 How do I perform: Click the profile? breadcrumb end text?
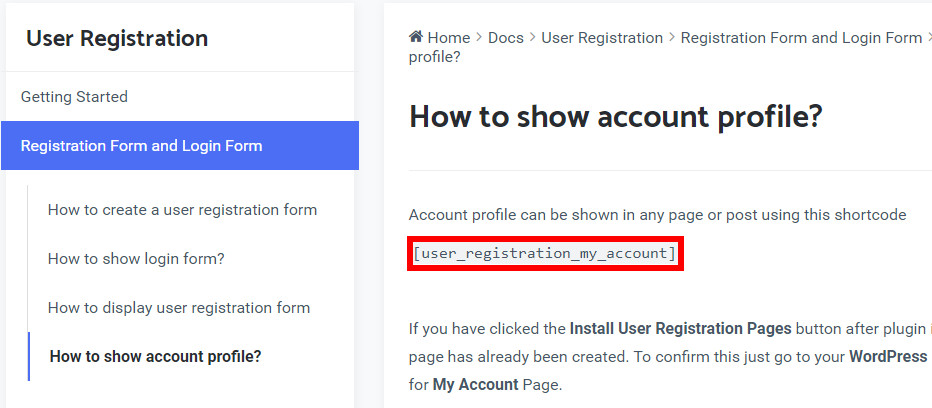click(434, 58)
